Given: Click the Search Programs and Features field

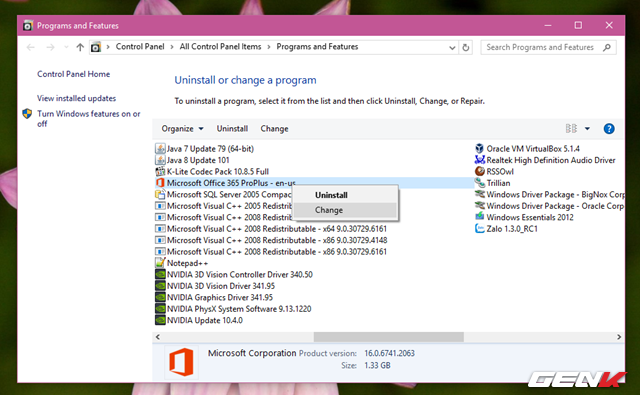Looking at the screenshot, I should (x=548, y=47).
